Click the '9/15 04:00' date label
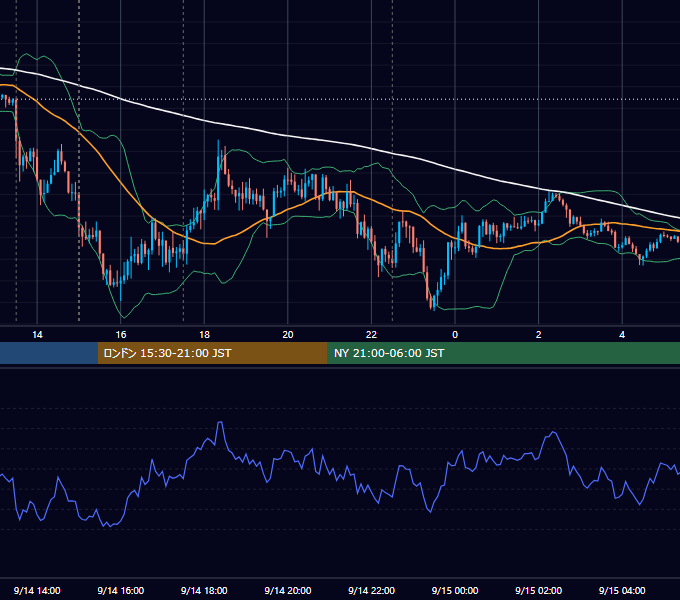 tap(622, 590)
